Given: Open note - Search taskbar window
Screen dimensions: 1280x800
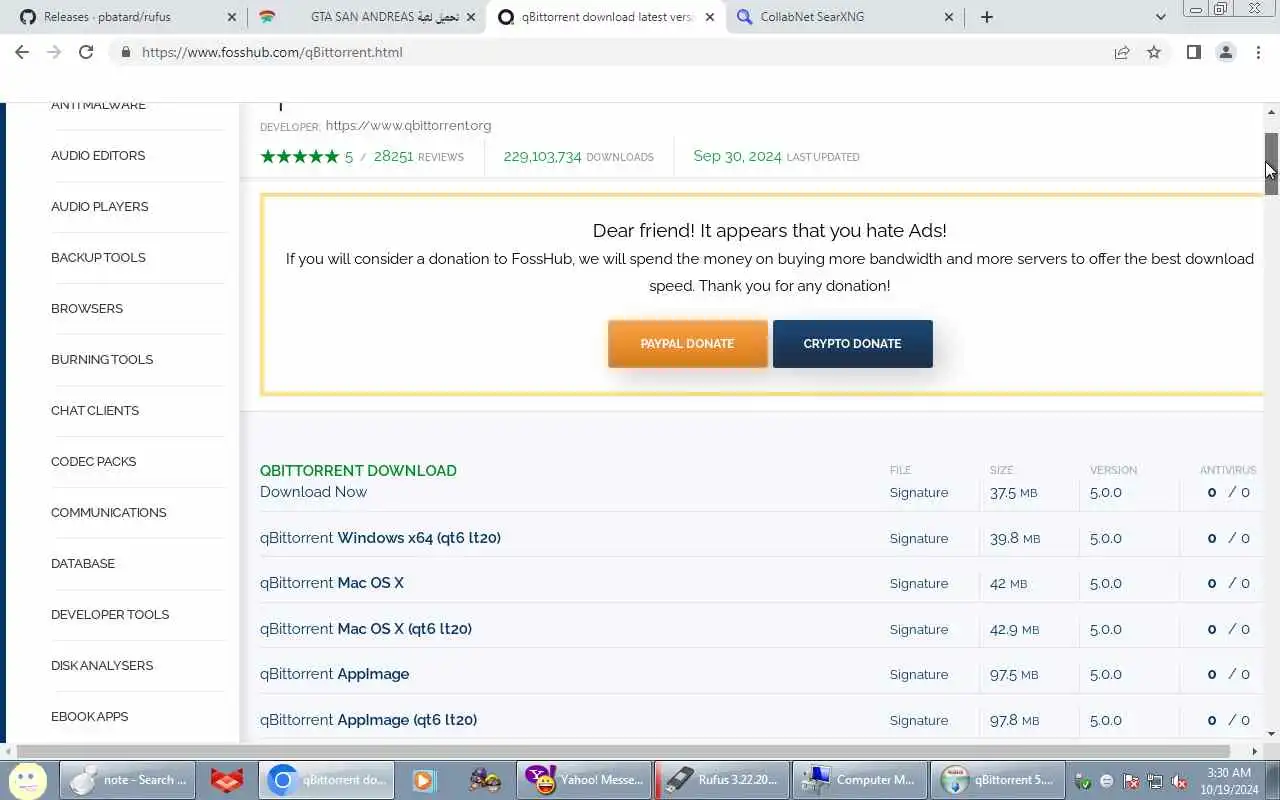Looking at the screenshot, I should [127, 780].
